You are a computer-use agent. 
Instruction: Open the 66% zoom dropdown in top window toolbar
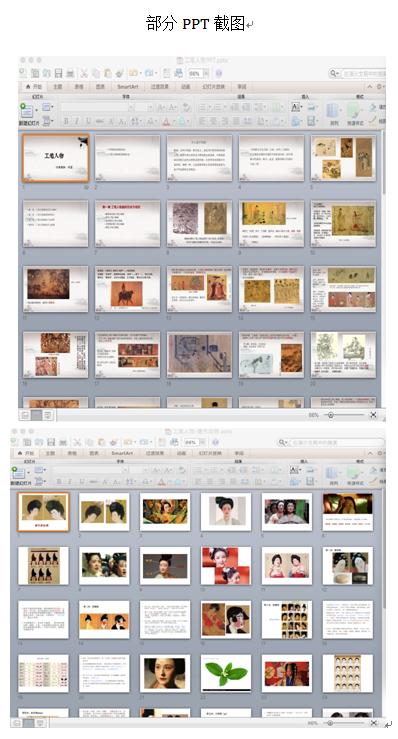pyautogui.click(x=206, y=73)
